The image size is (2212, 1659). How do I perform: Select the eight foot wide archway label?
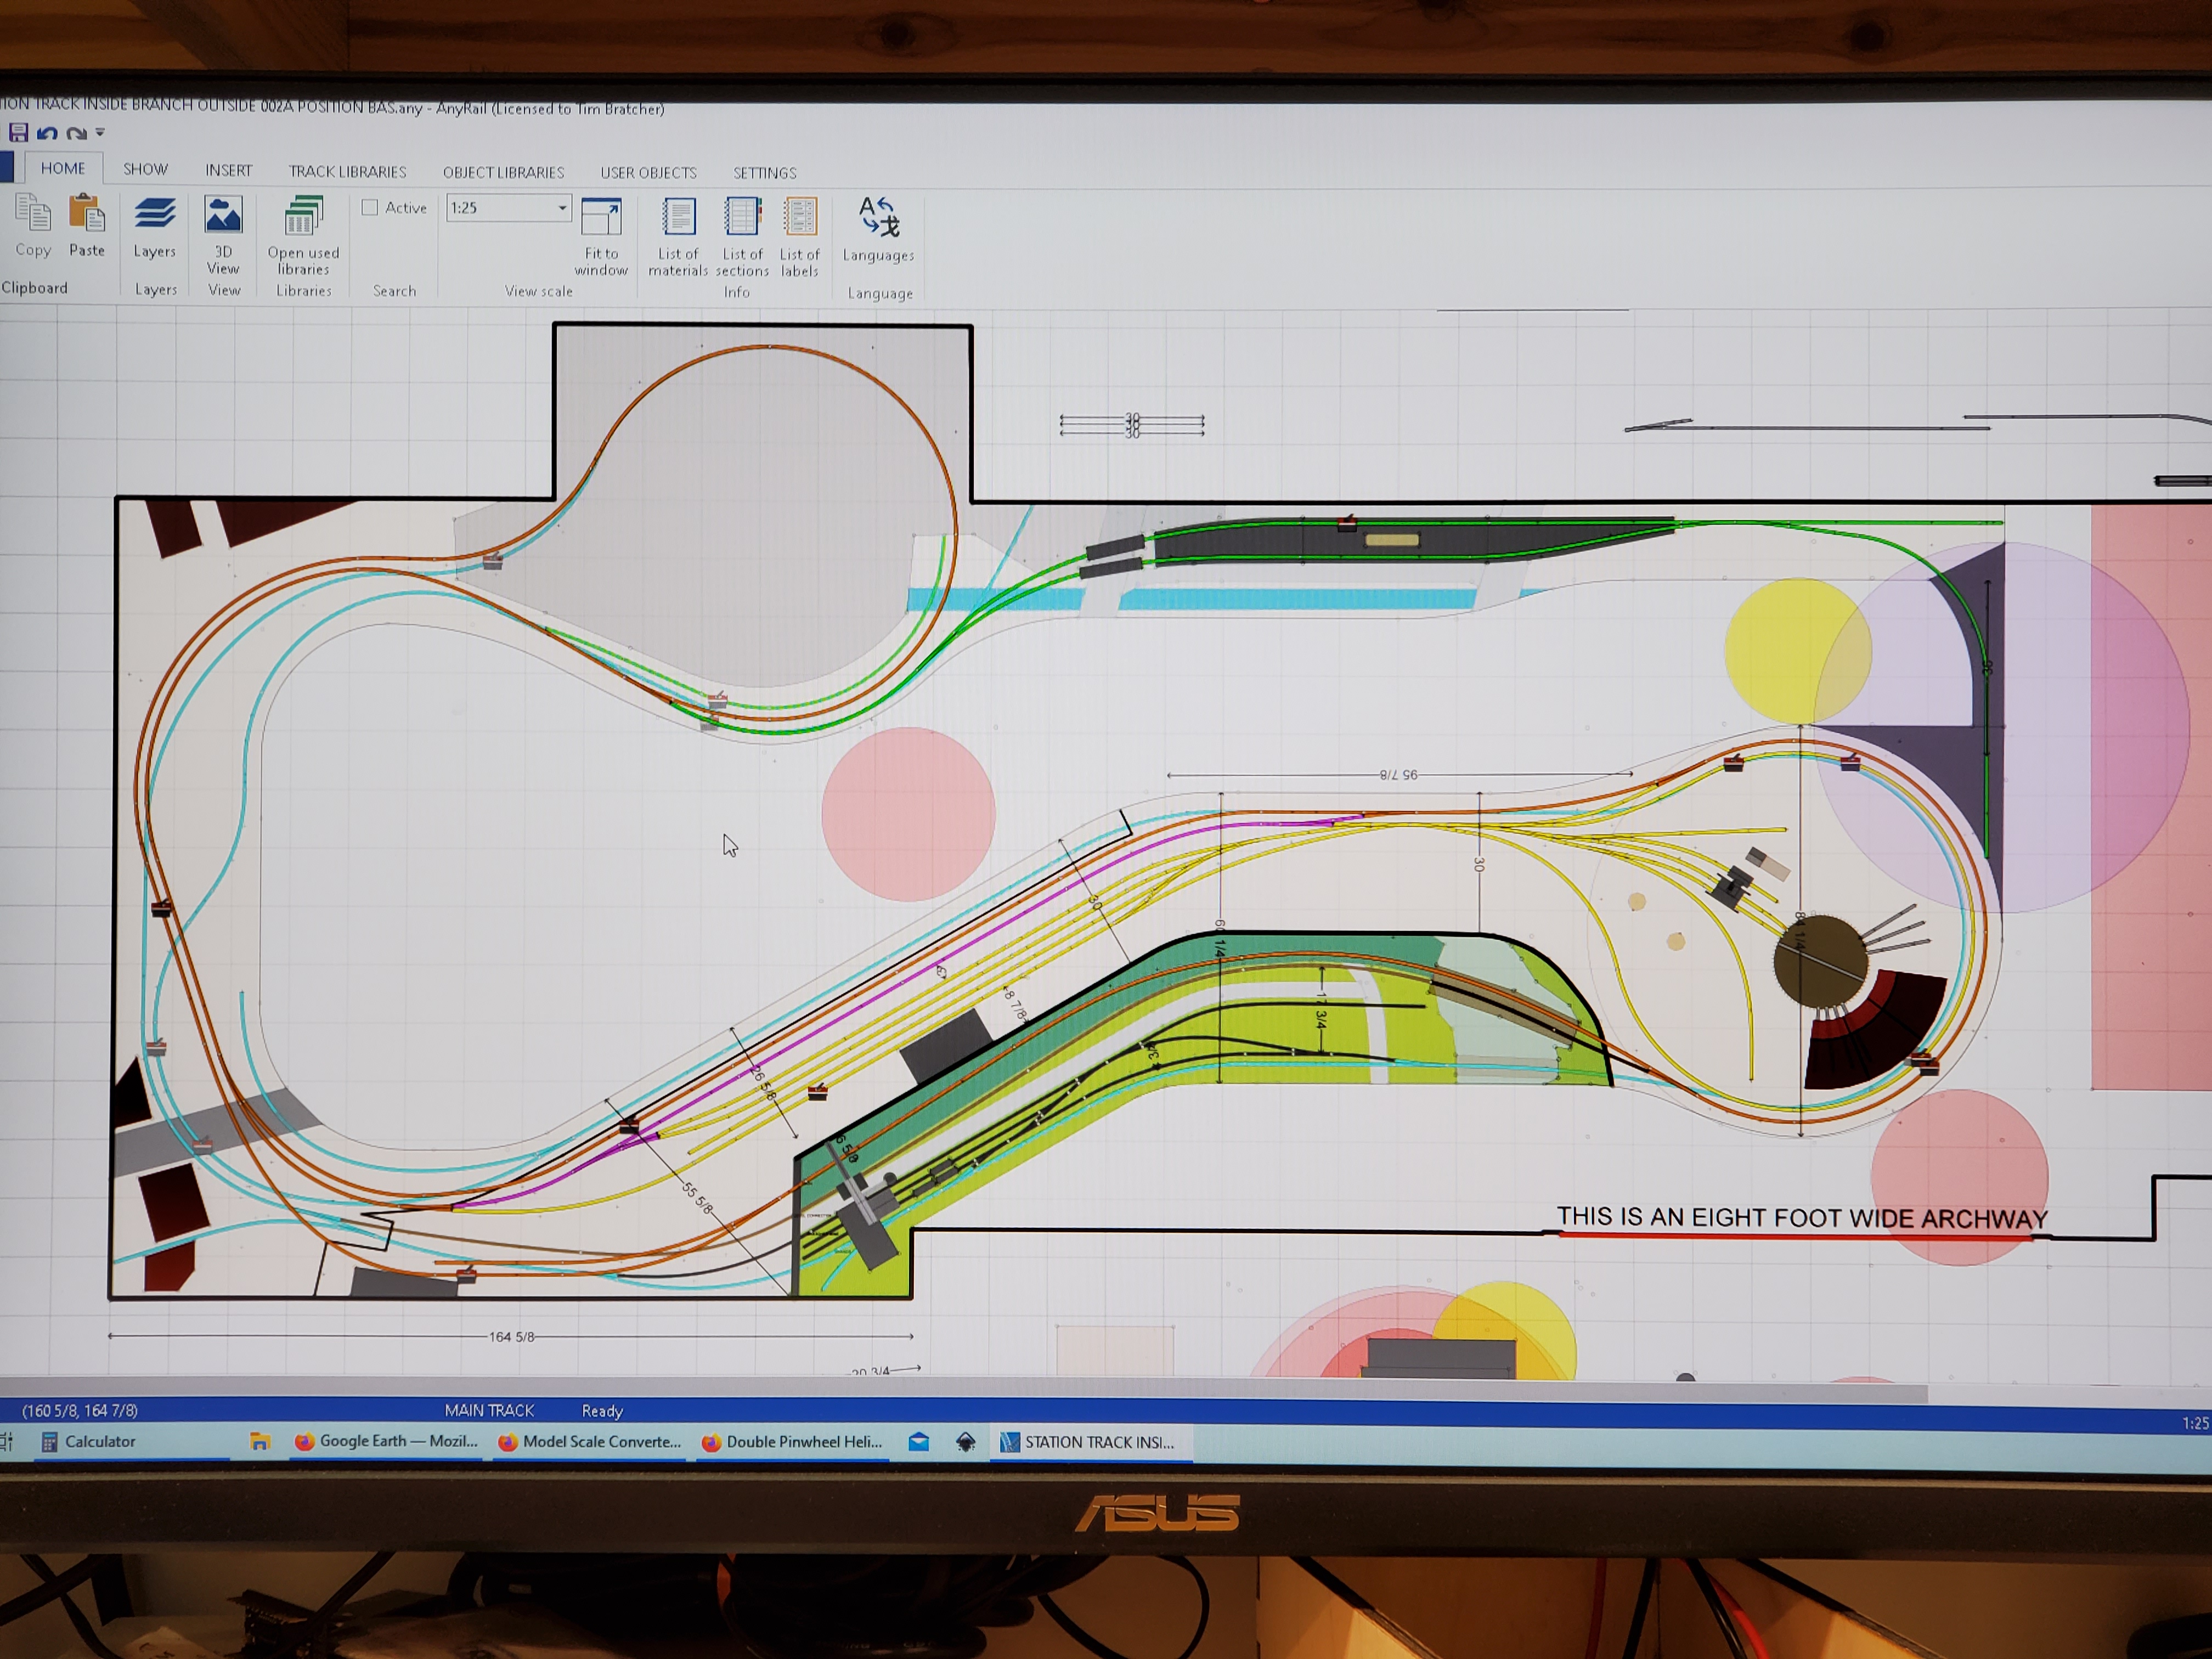click(x=1802, y=1217)
